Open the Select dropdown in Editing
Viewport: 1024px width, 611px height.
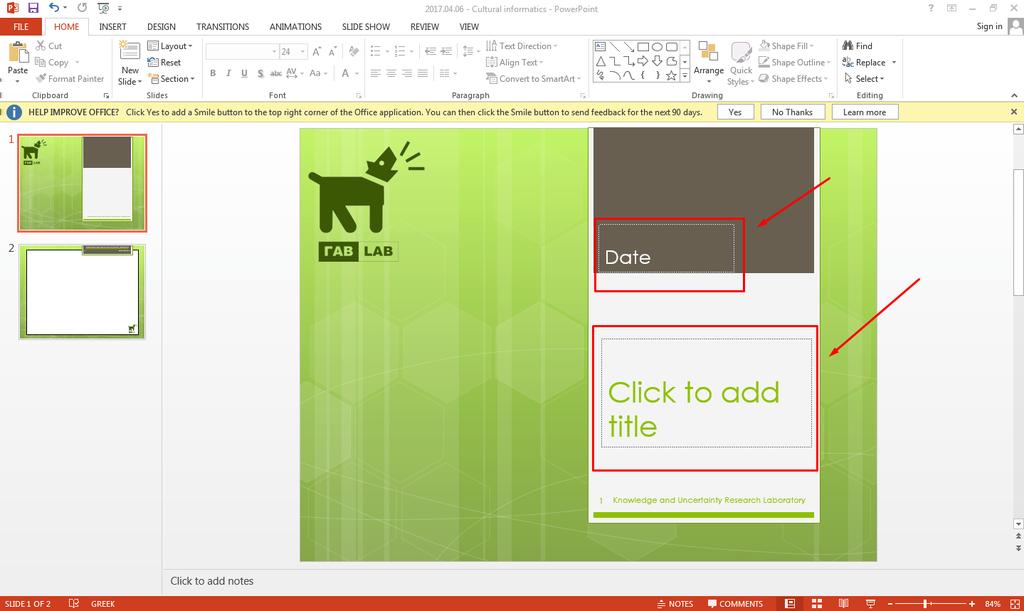coord(863,78)
